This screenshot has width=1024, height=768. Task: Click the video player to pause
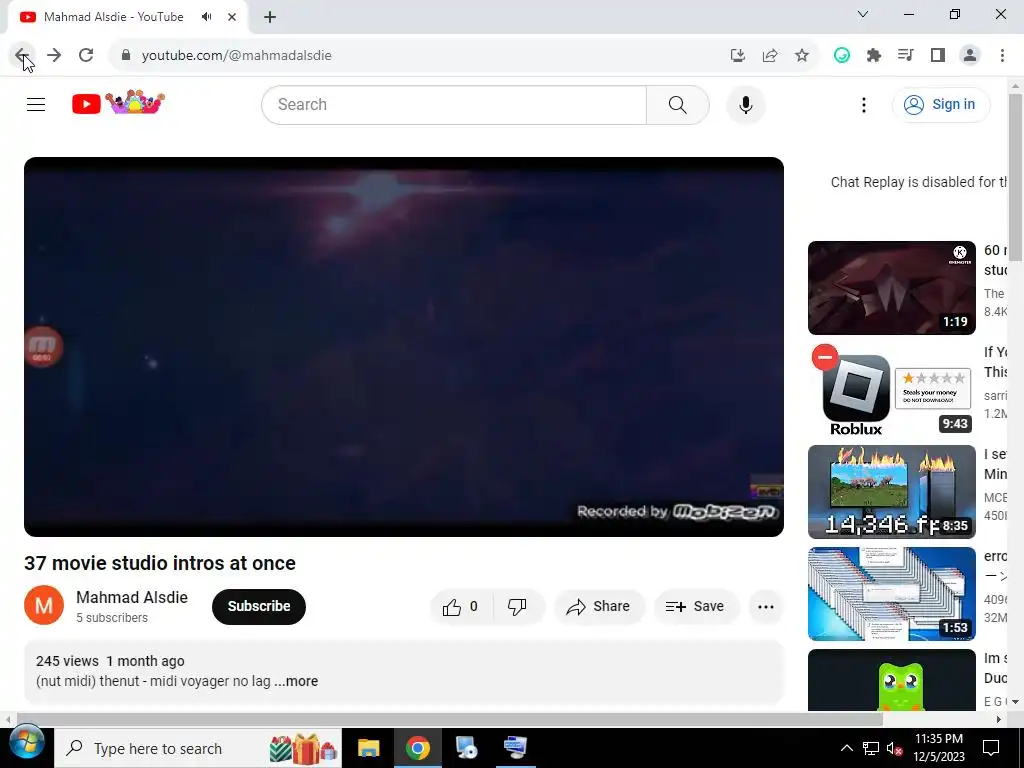[x=404, y=347]
